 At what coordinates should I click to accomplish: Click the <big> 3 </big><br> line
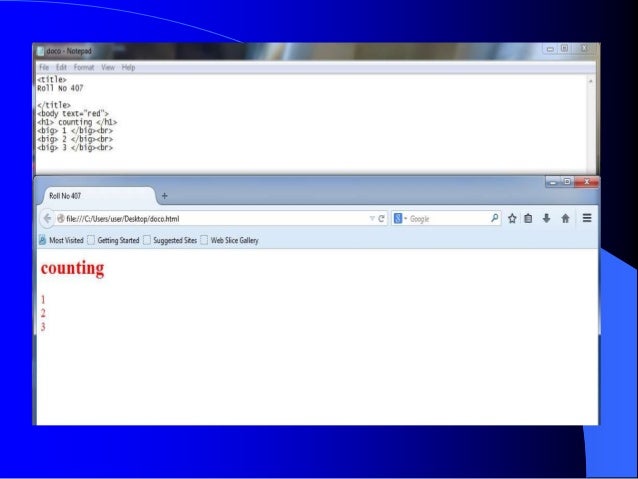[x=75, y=147]
